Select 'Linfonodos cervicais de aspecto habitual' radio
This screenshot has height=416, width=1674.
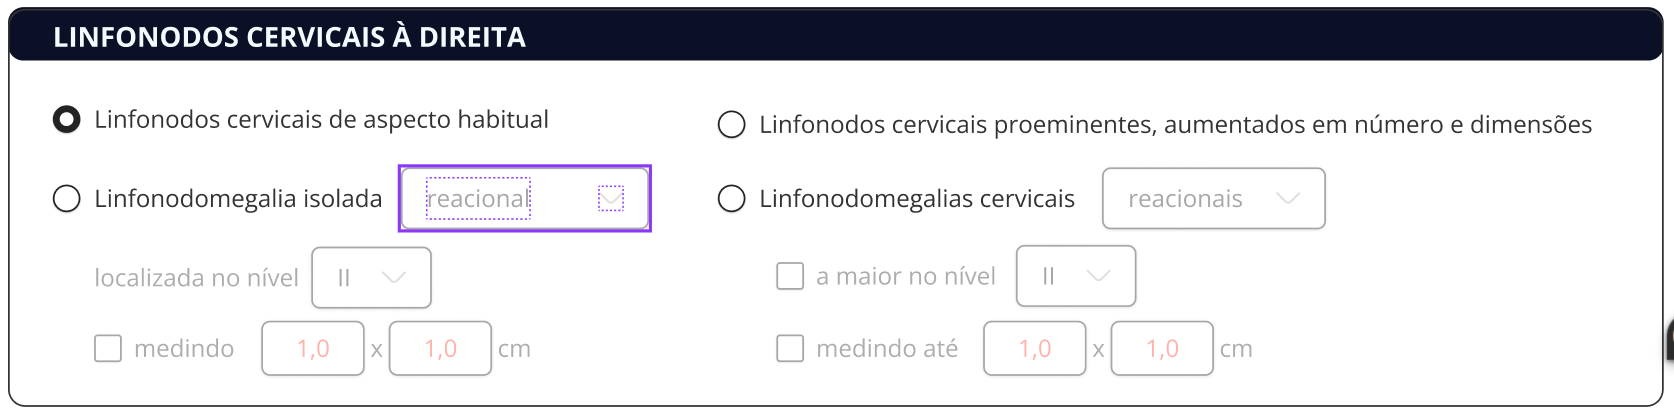pos(67,120)
